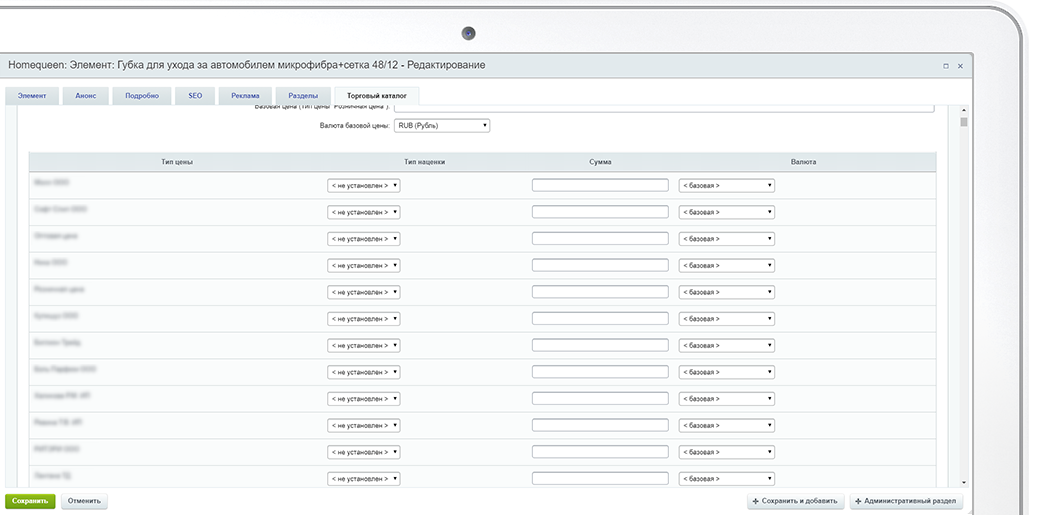Viewport: 1050px width, 515px height.
Task: Open the RUB (Рубль) base currency dropdown
Action: 442,125
